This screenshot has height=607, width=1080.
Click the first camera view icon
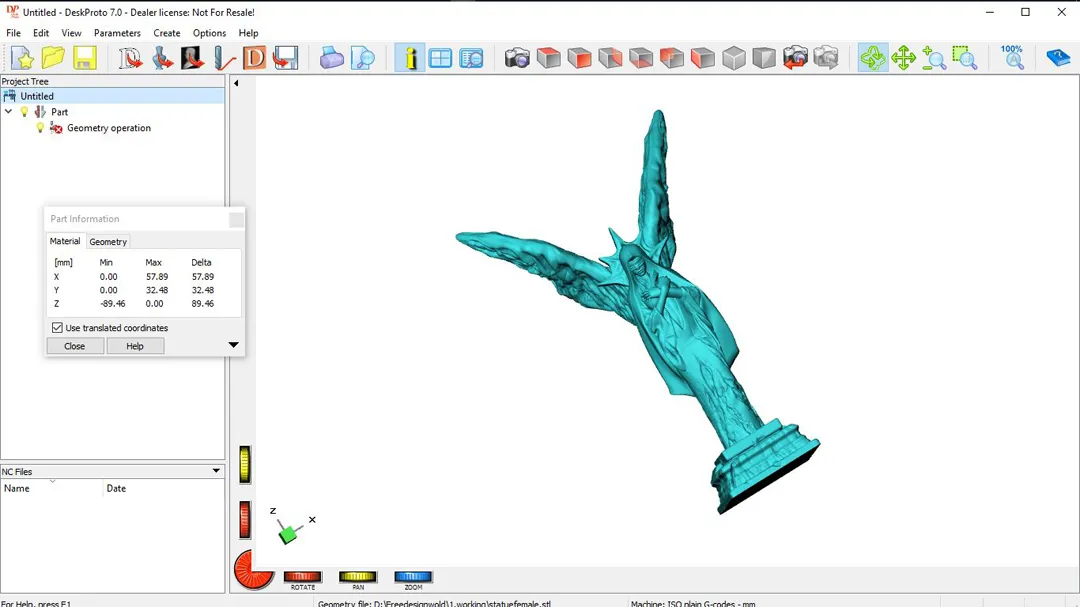tap(517, 58)
